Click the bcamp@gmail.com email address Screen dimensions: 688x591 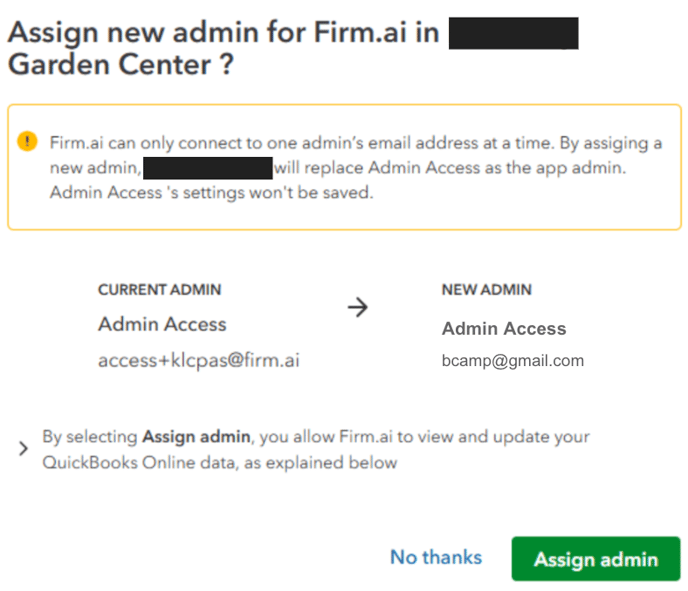coord(512,361)
